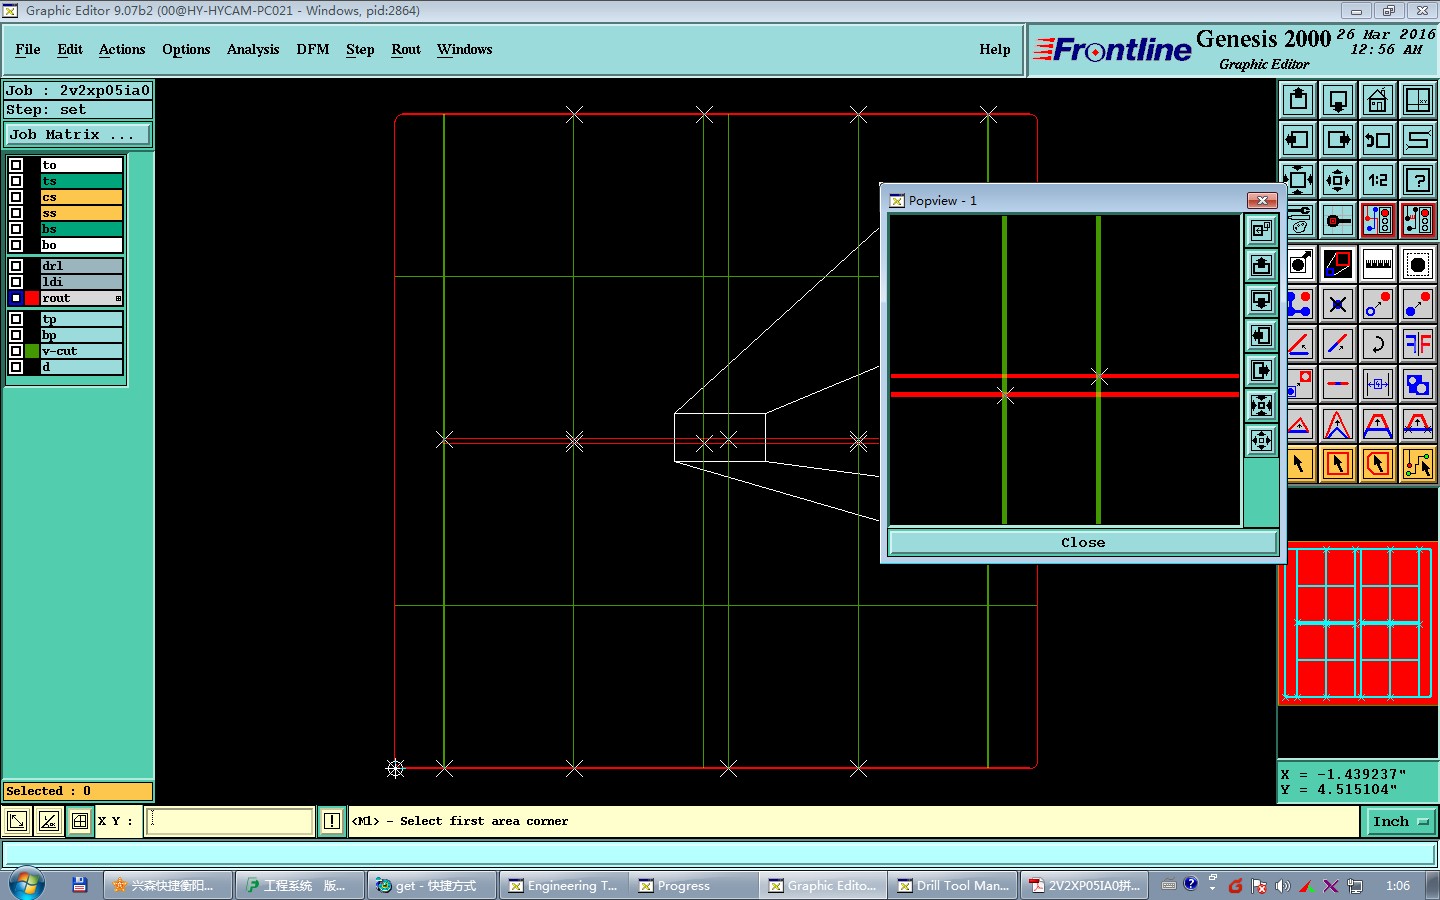Toggle display checkbox for layer d

pyautogui.click(x=16, y=367)
